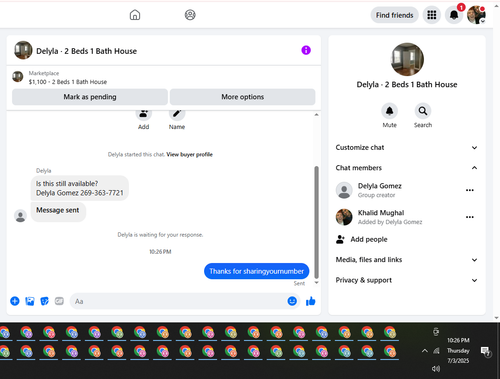The width and height of the screenshot is (500, 379).
Task: Click Khalid Mughal member avatar
Action: [344, 217]
